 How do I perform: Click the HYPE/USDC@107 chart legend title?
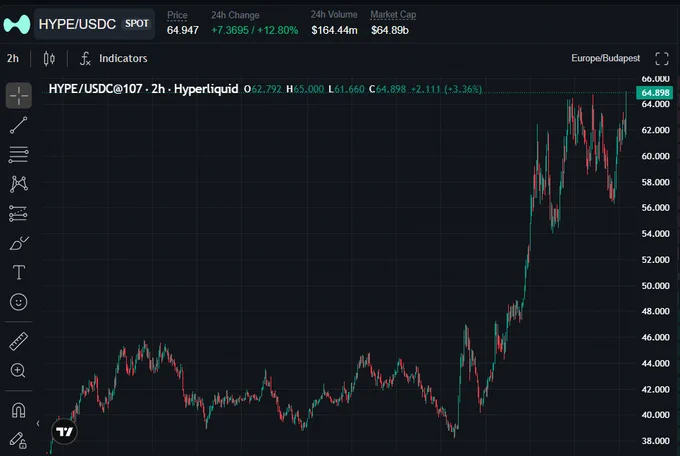point(144,89)
